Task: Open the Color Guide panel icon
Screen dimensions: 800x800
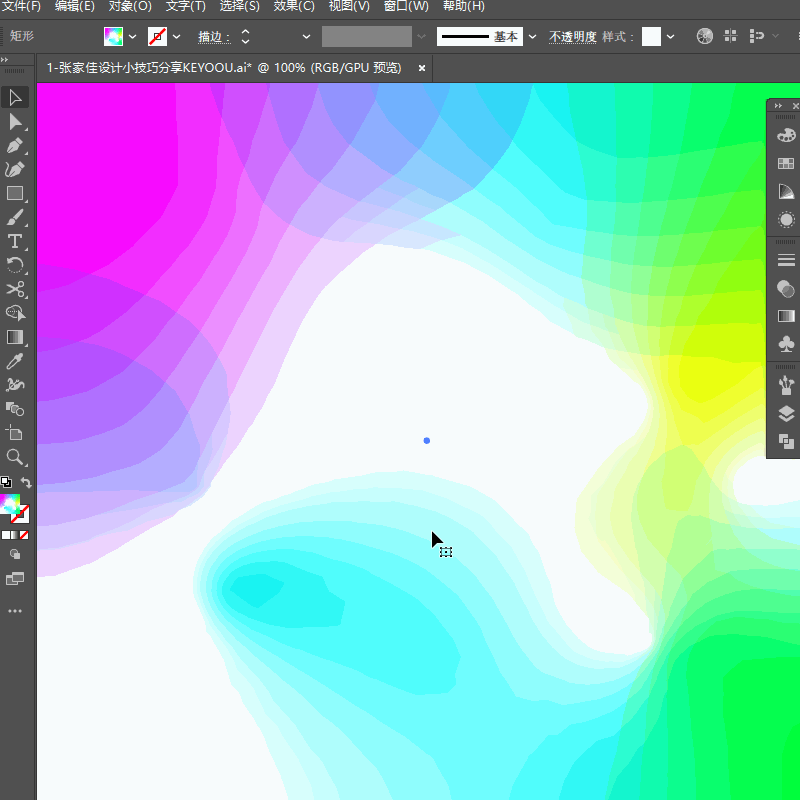Action: 786,191
